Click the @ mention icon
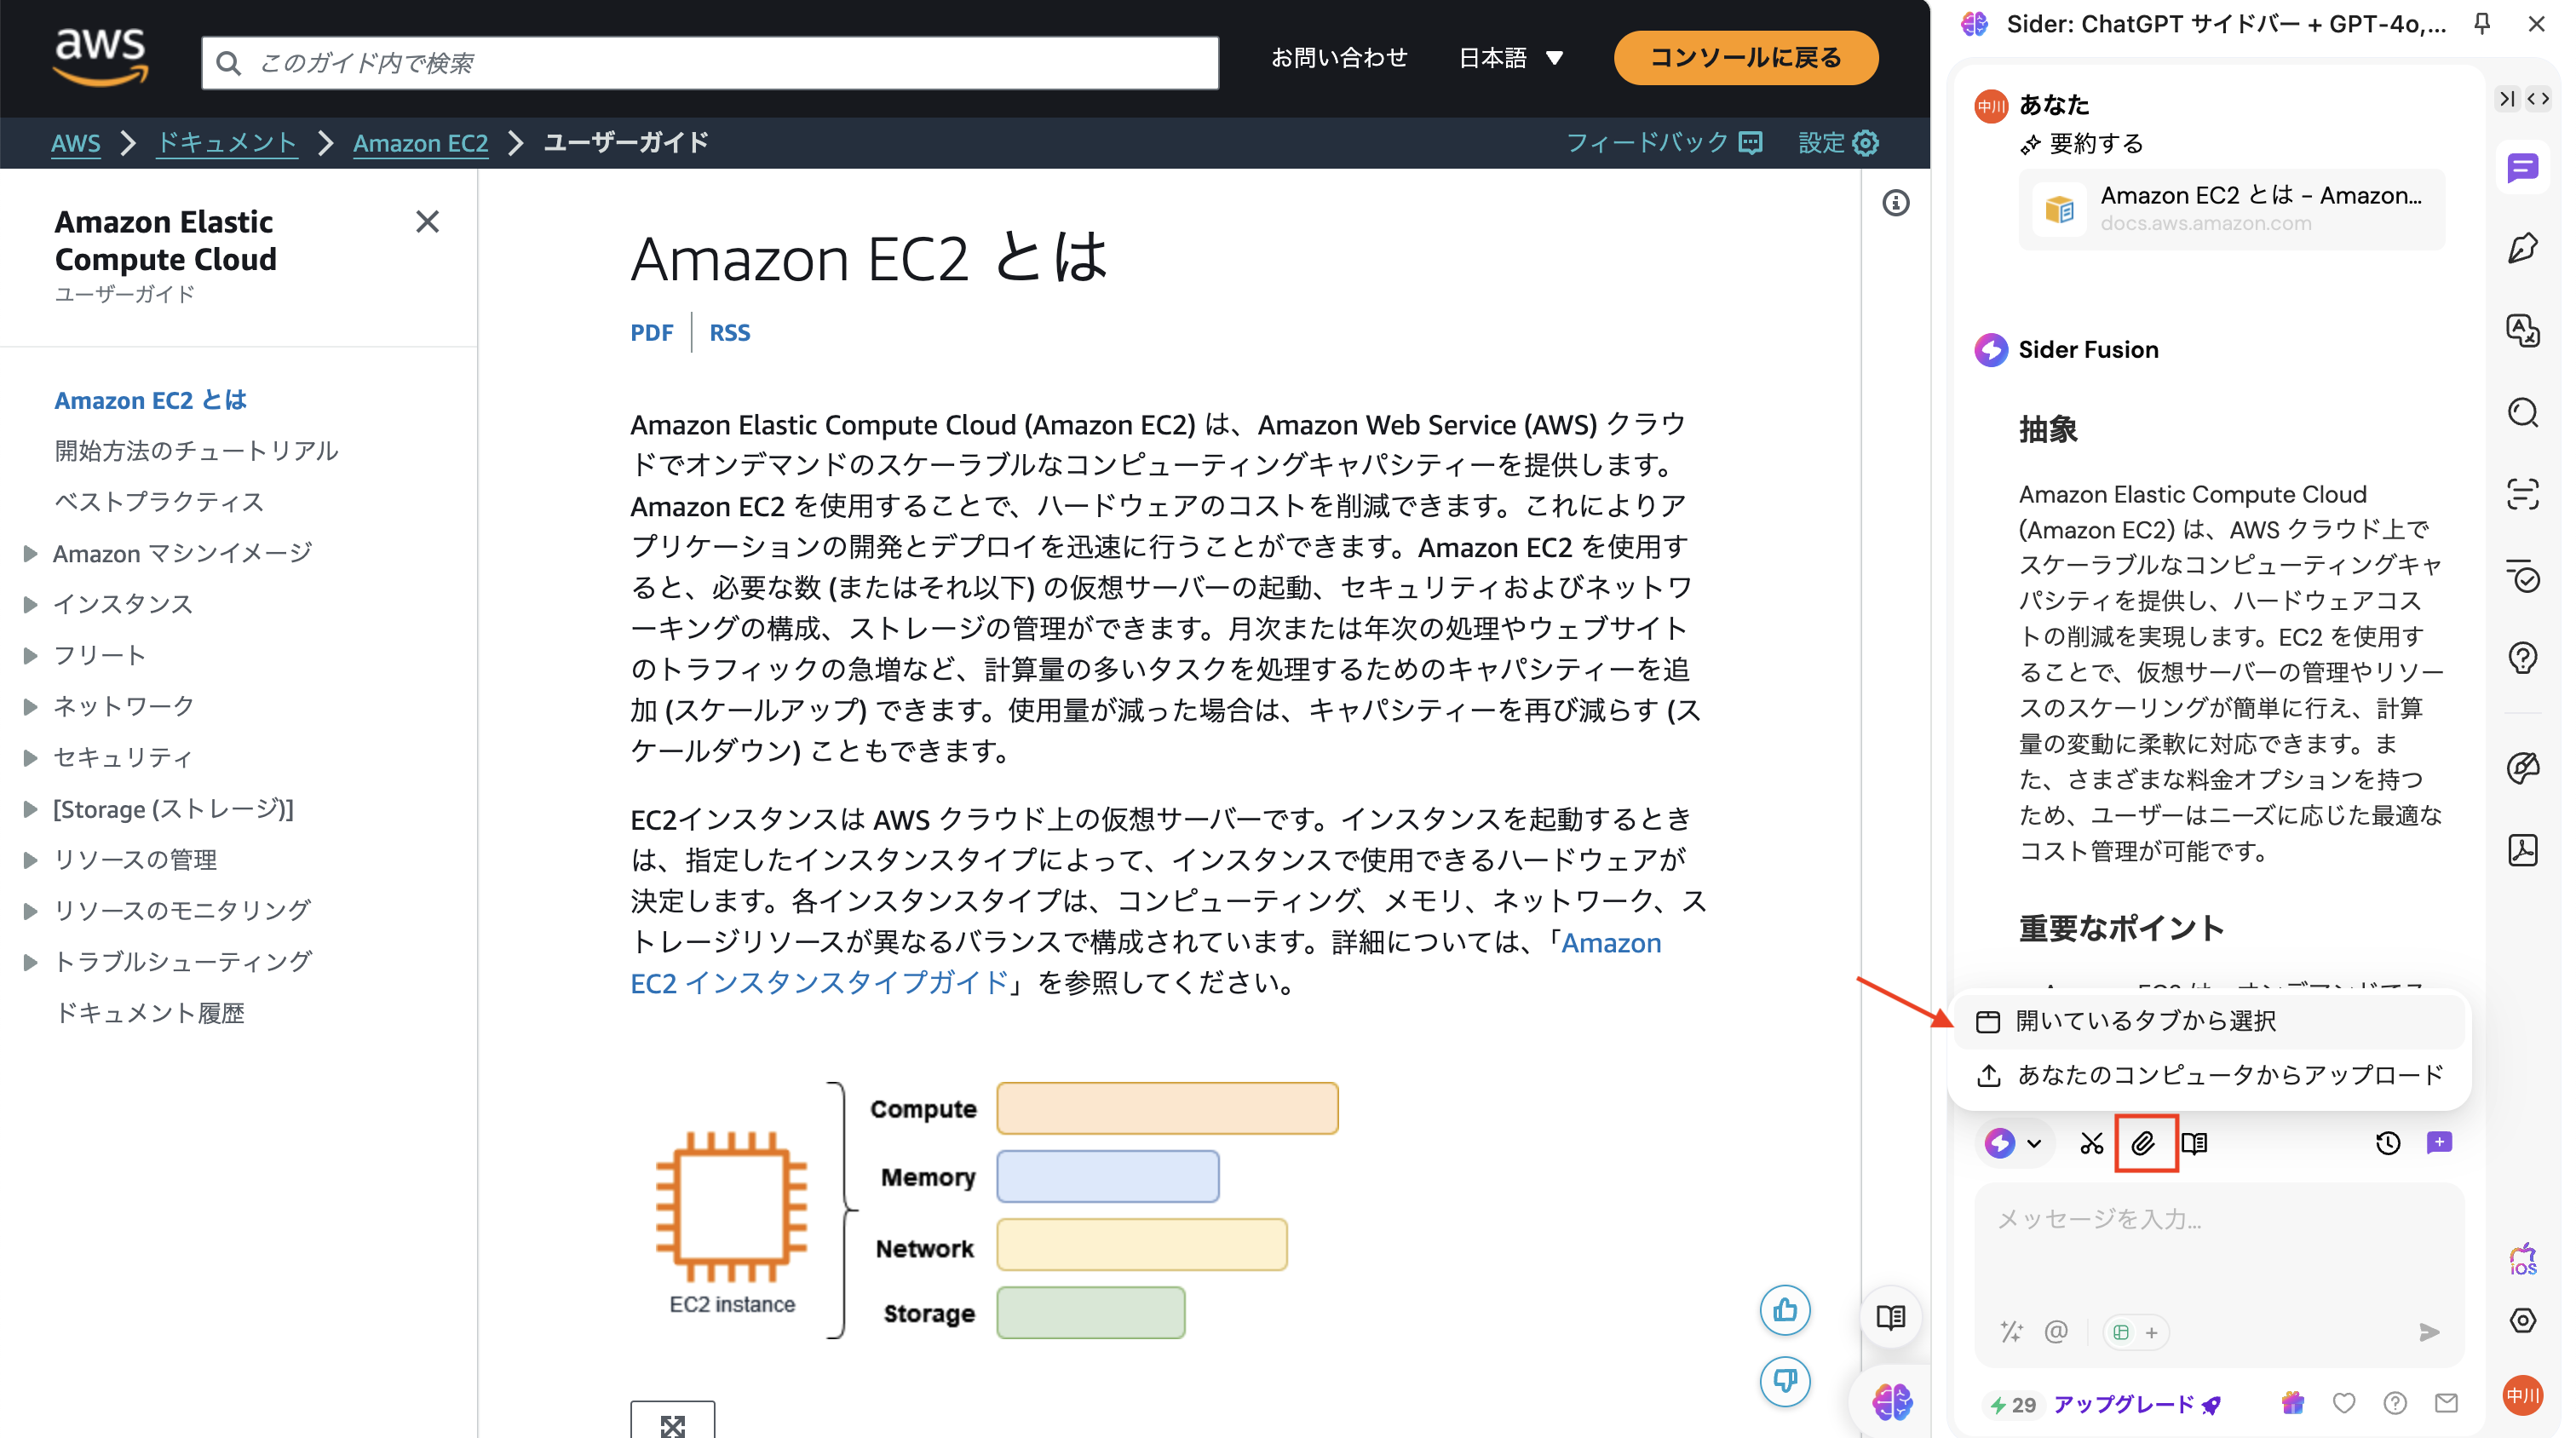 tap(2056, 1332)
